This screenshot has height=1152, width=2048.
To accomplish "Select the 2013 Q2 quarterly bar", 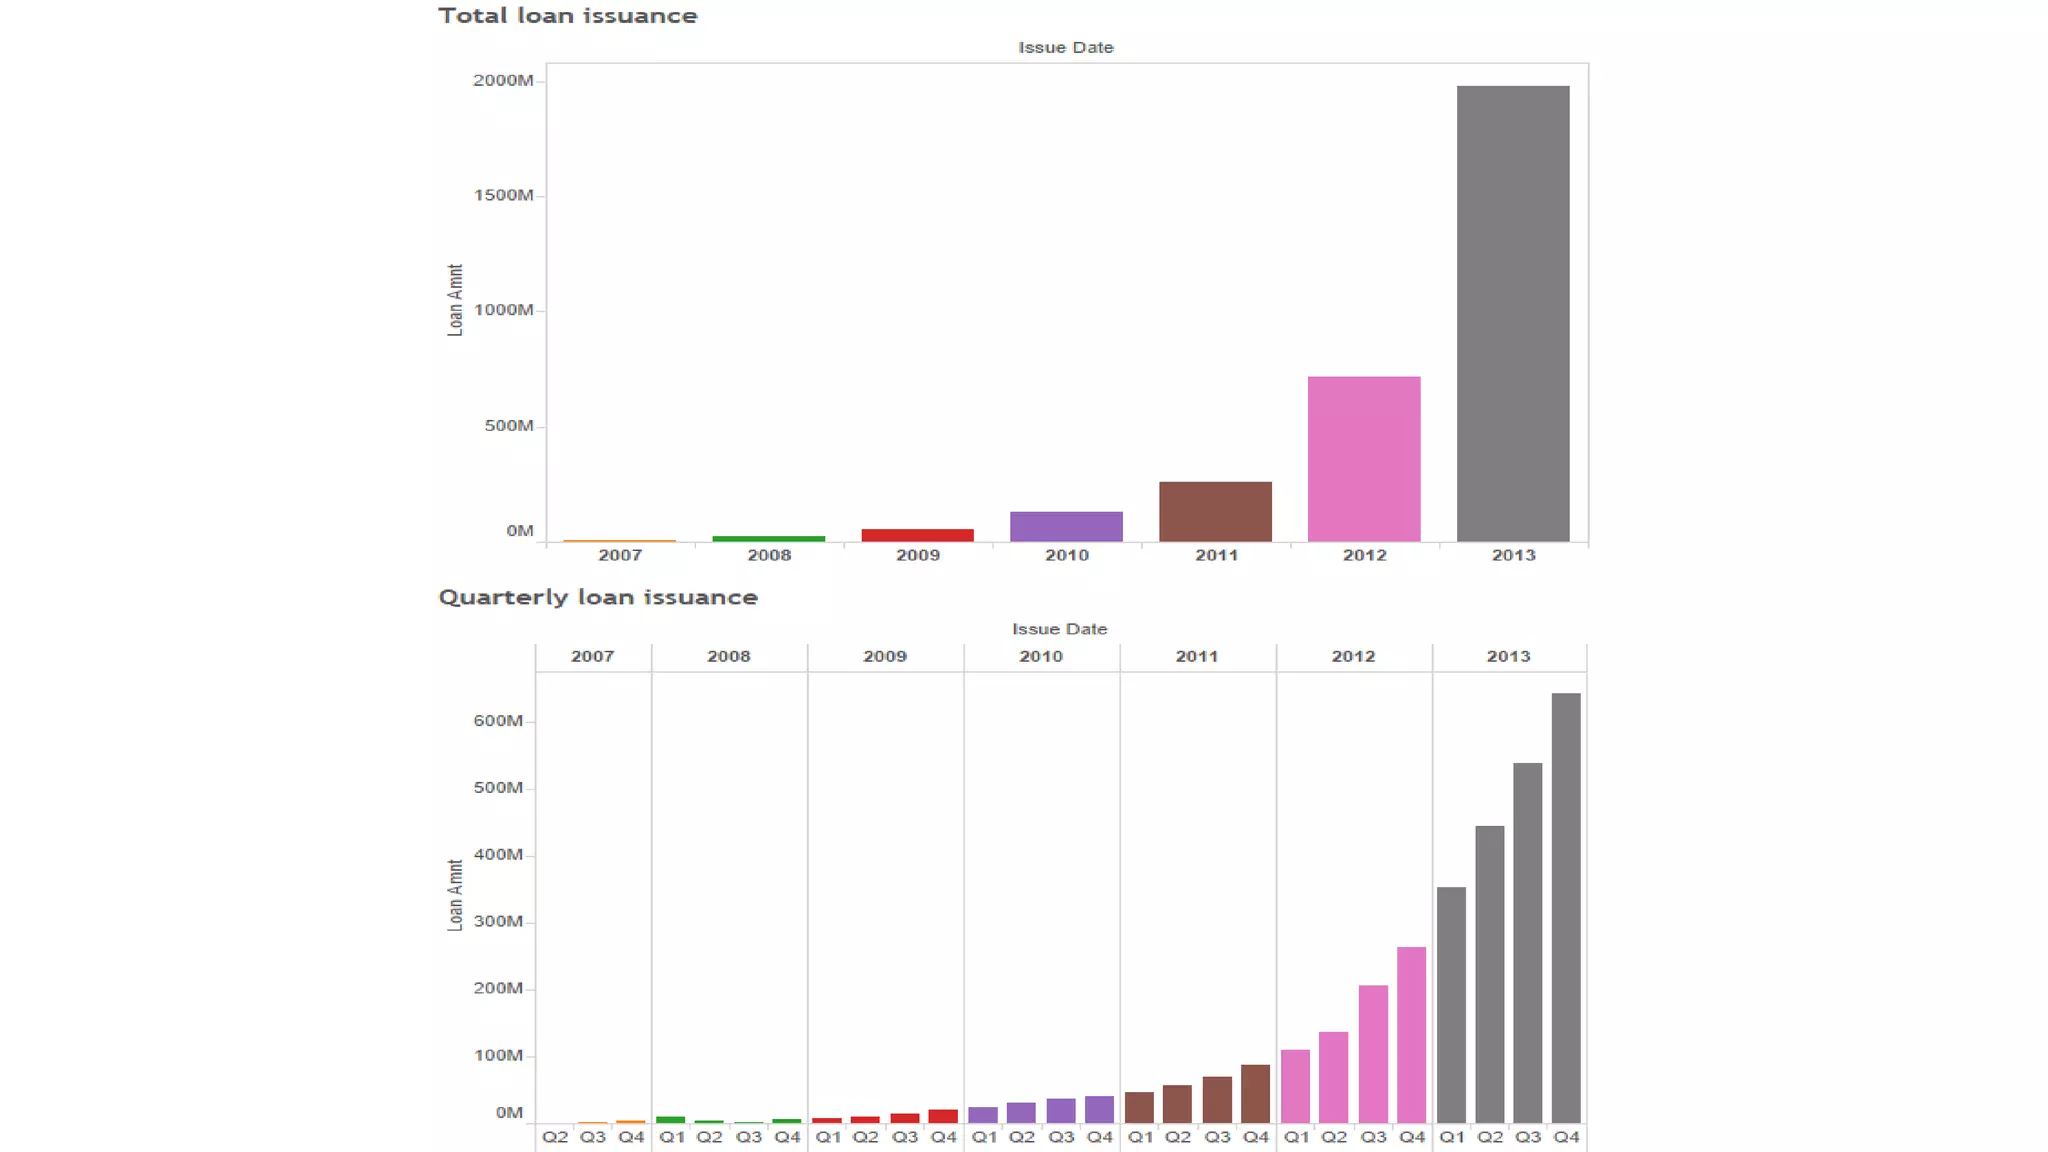I will [x=1489, y=974].
